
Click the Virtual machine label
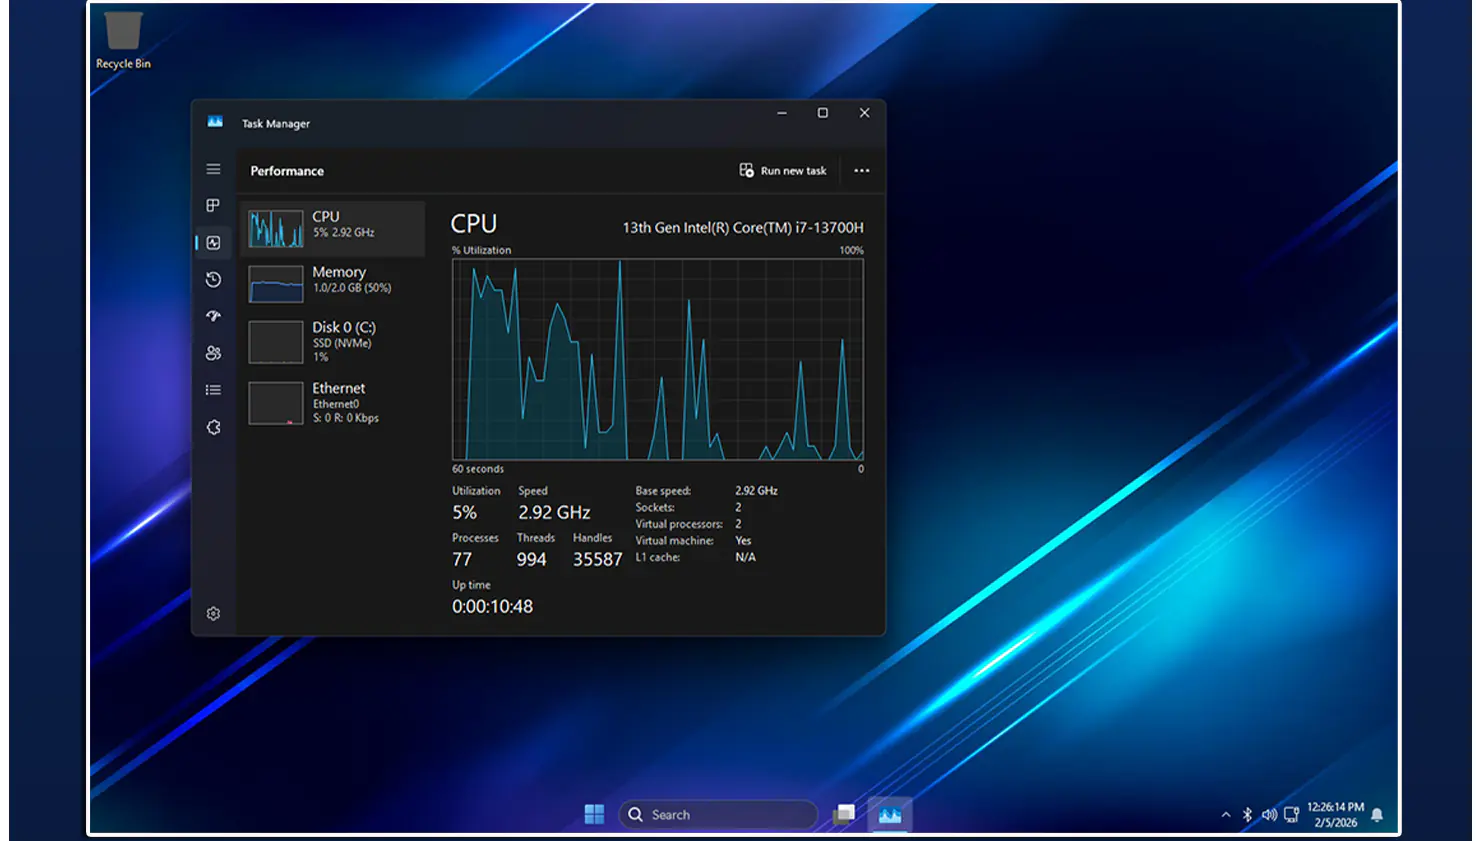pyautogui.click(x=675, y=541)
